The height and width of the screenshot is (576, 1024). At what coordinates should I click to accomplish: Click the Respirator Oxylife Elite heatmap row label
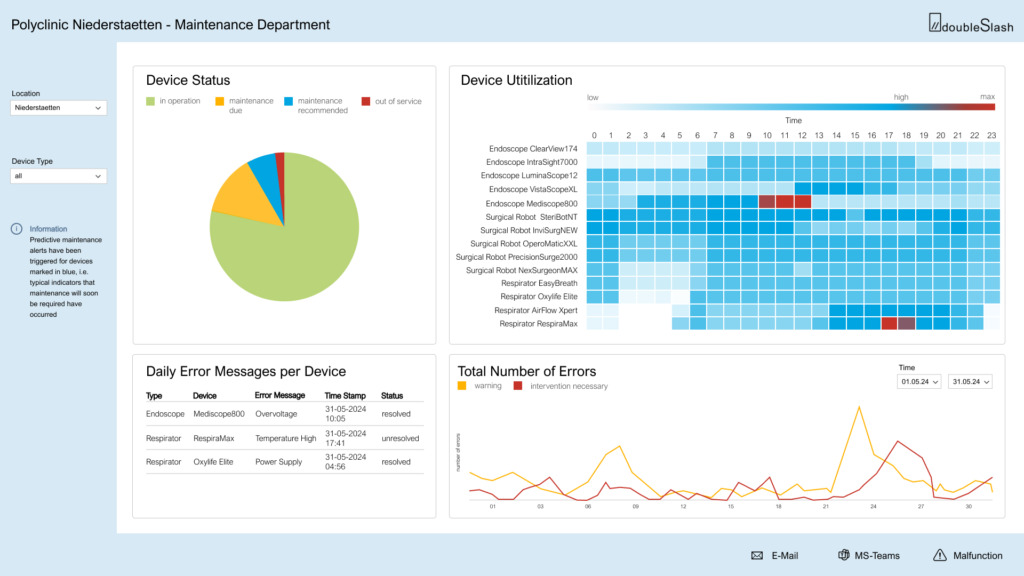(x=539, y=296)
